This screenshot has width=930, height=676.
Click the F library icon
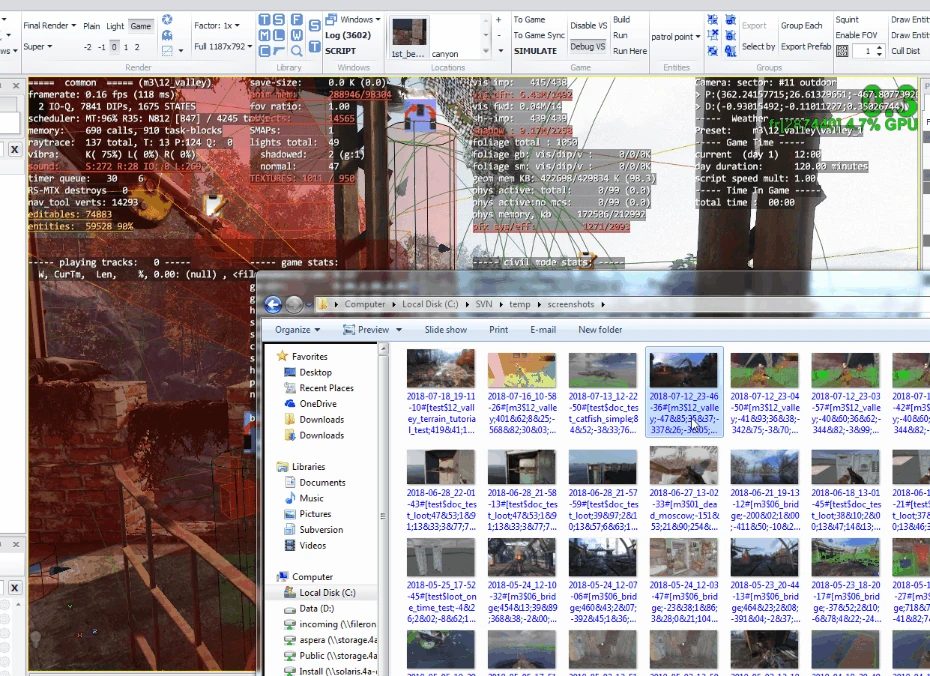(x=296, y=20)
